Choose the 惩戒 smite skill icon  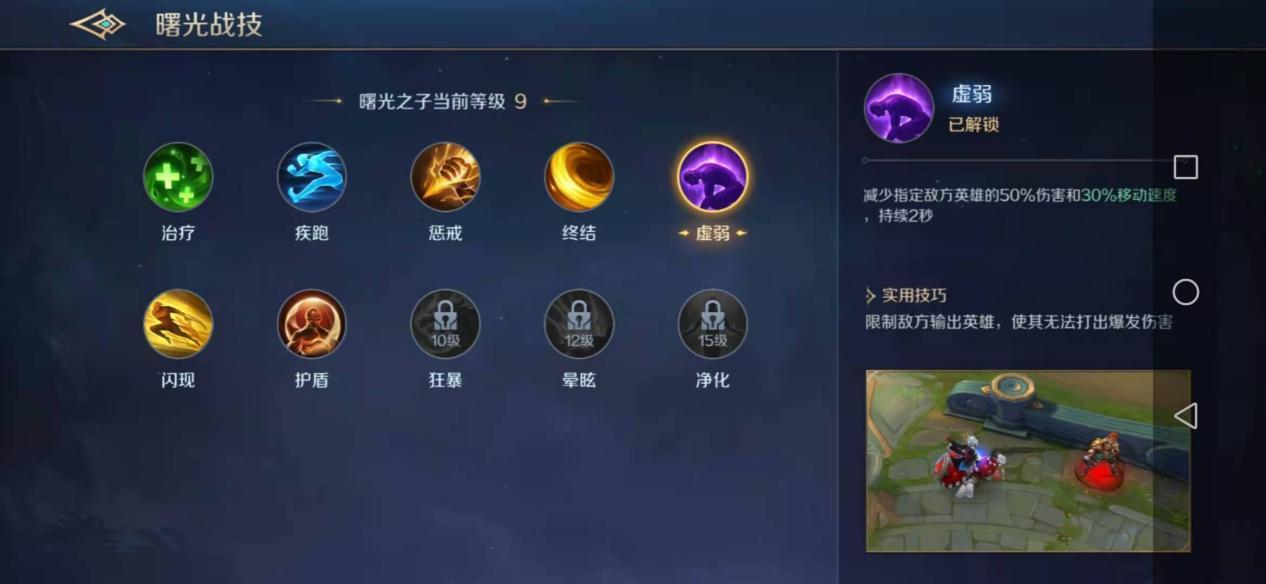445,177
